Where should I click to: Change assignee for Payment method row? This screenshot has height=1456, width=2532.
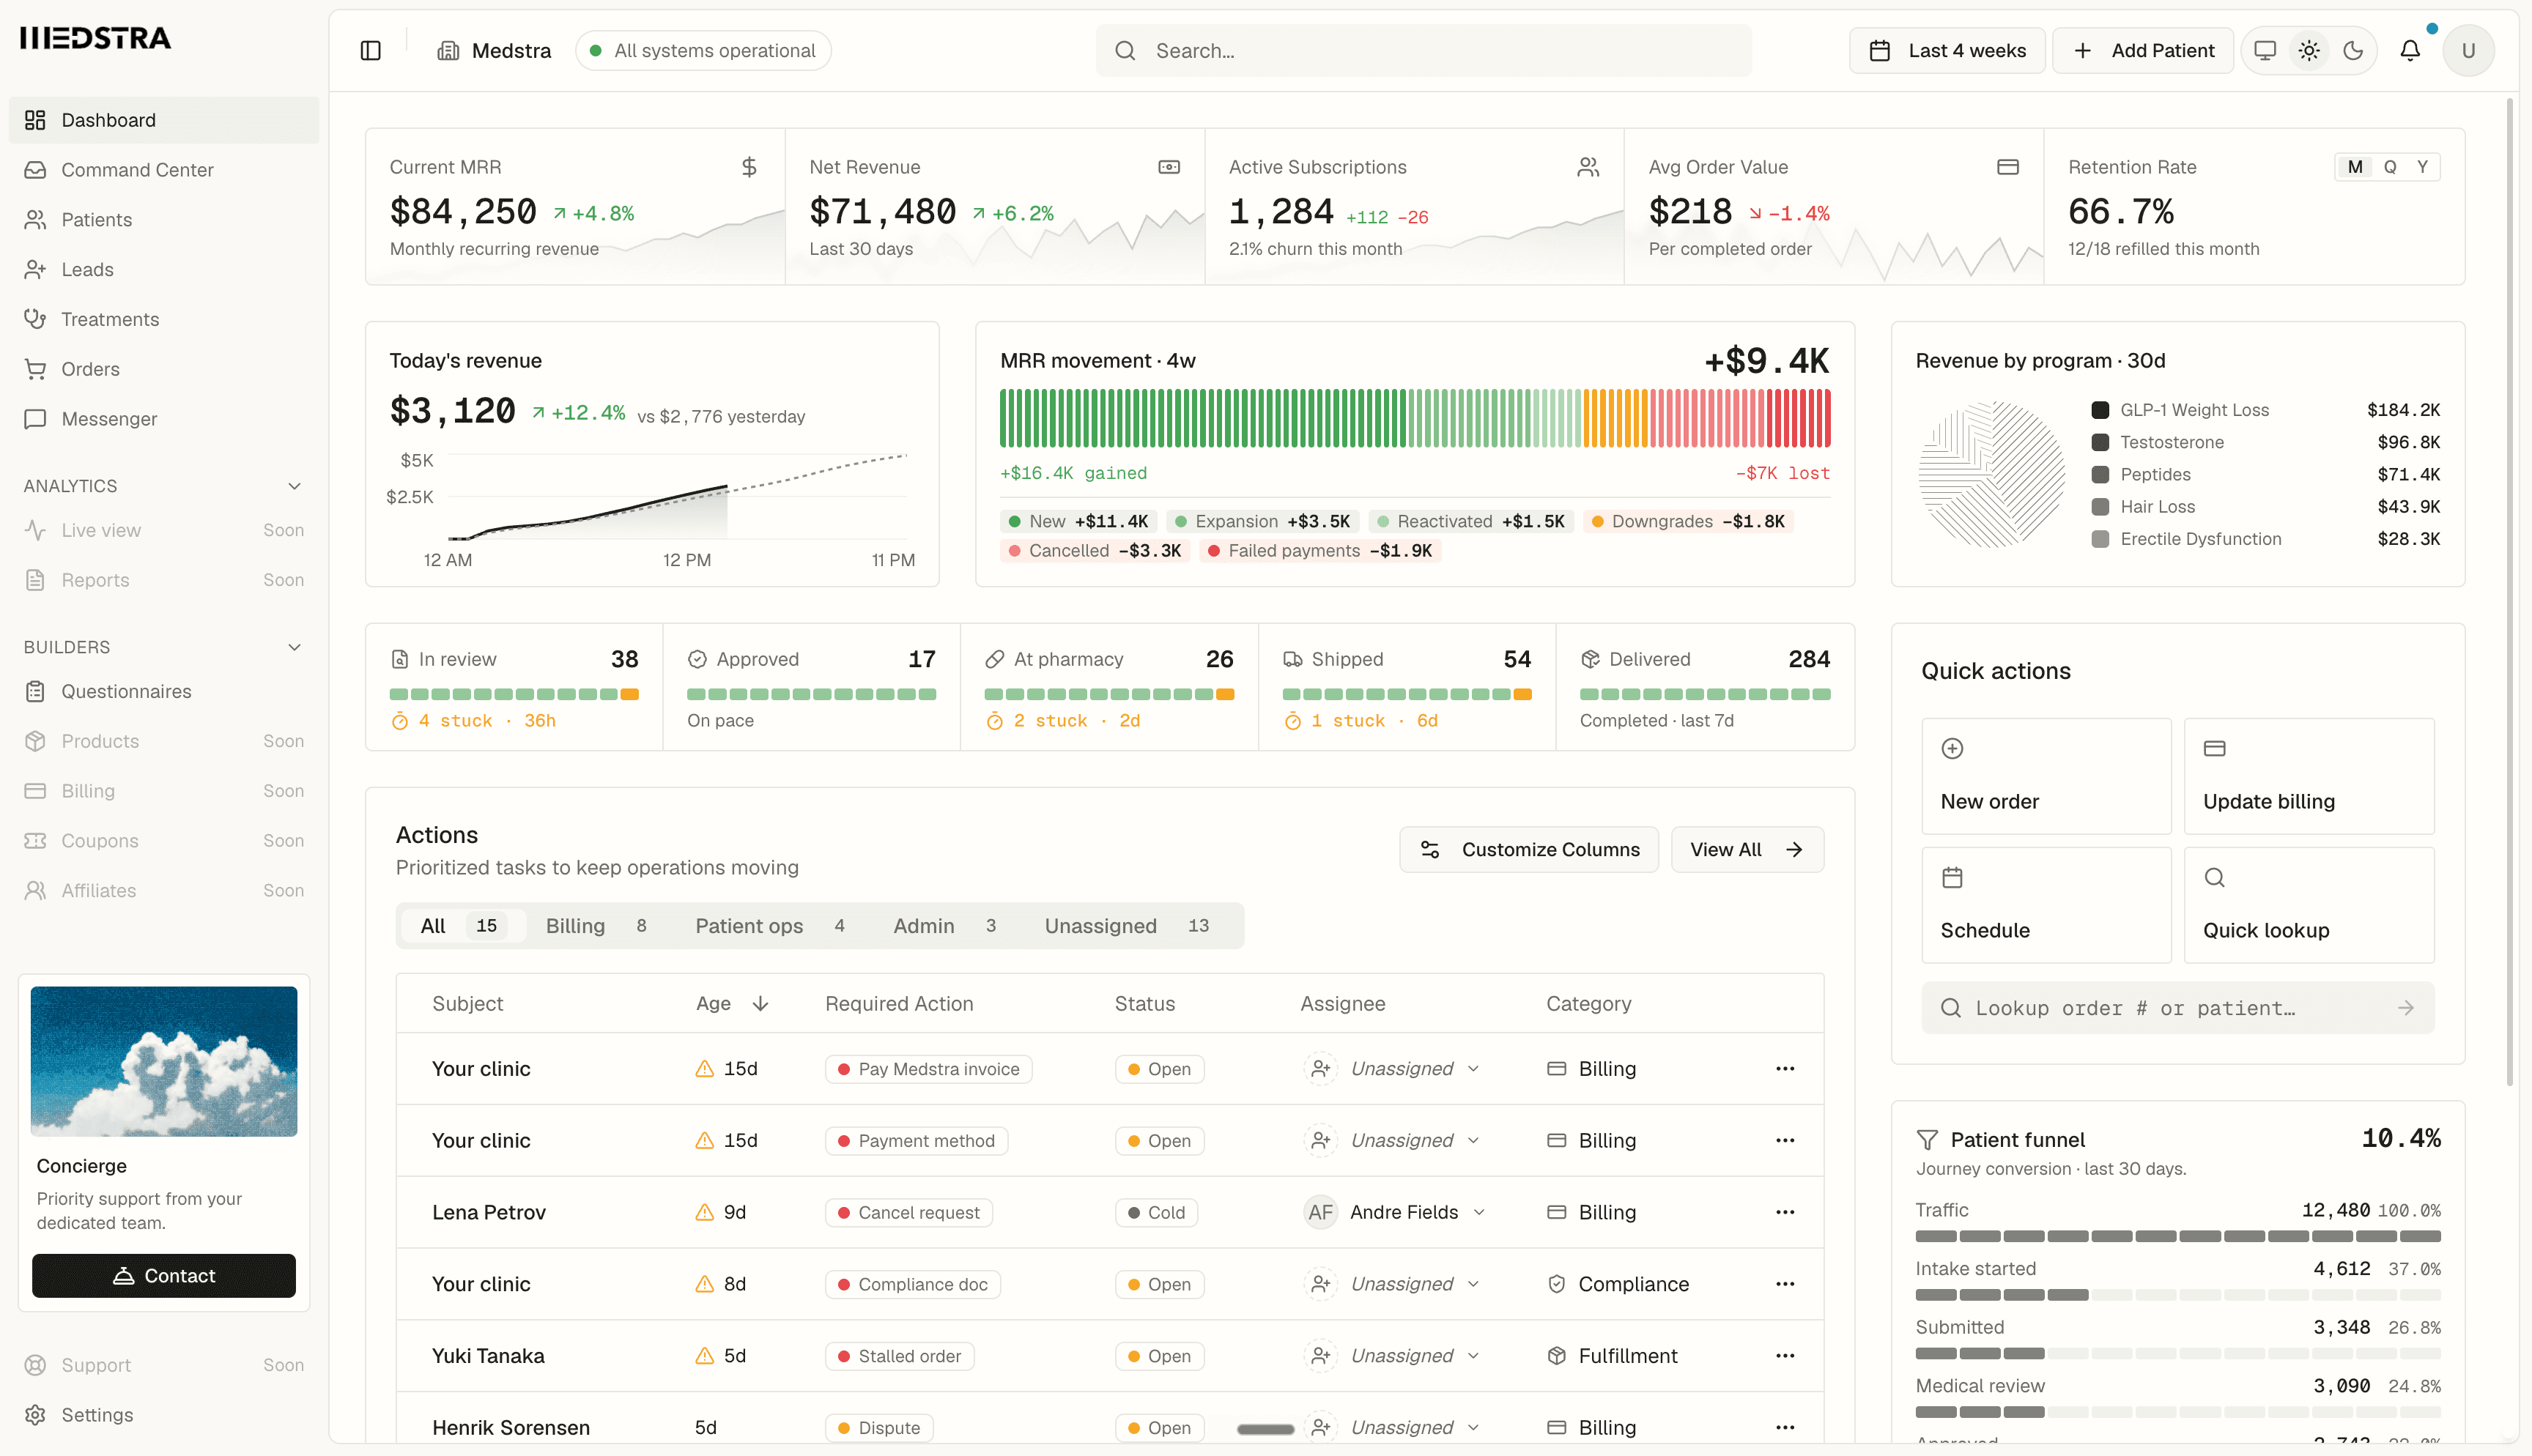(x=1392, y=1141)
